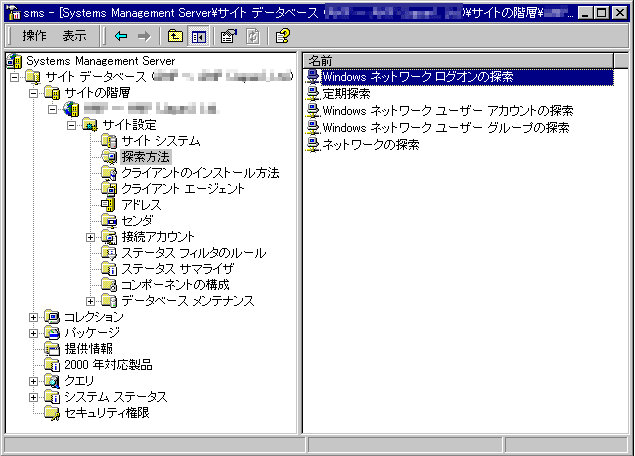This screenshot has height=456, width=635.
Task: Click the クライアント エージェント icon
Action: point(109,189)
